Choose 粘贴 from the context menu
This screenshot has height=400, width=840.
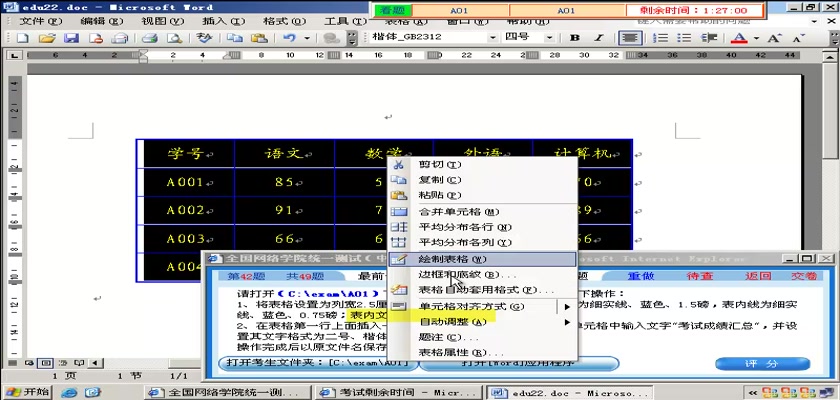pos(482,195)
